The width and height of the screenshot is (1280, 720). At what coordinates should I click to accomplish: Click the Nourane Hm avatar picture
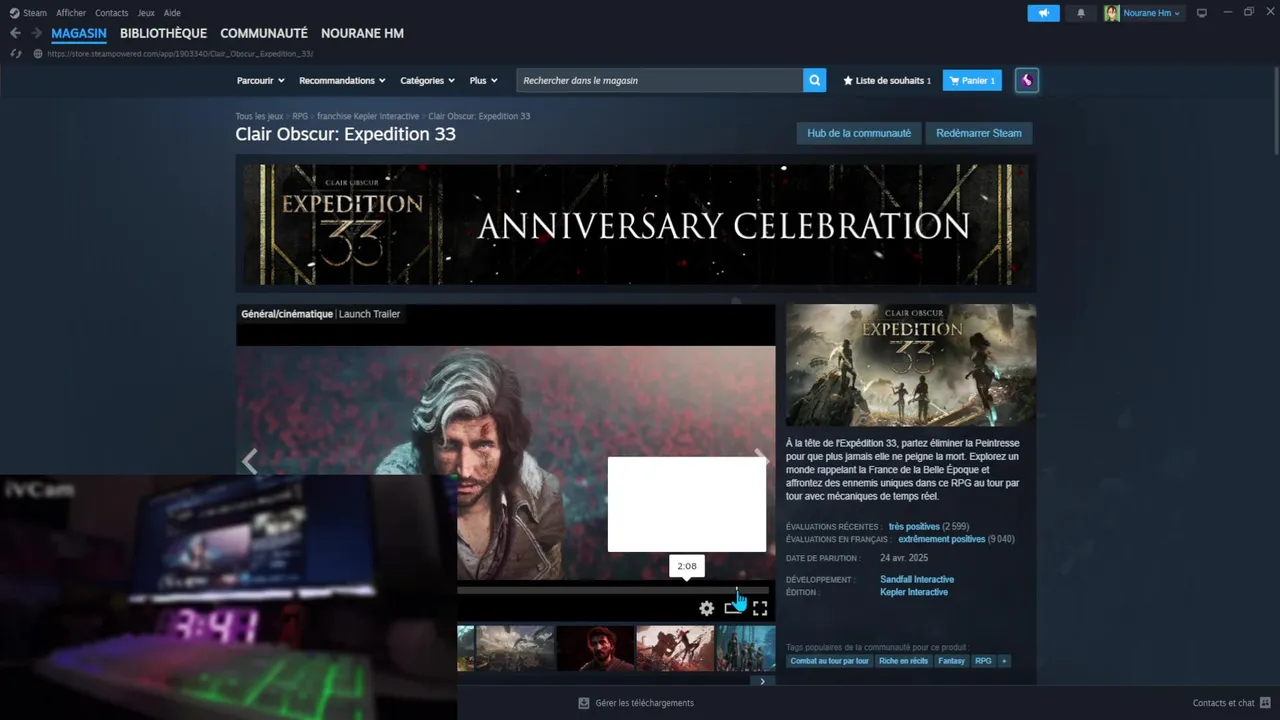coord(1111,13)
